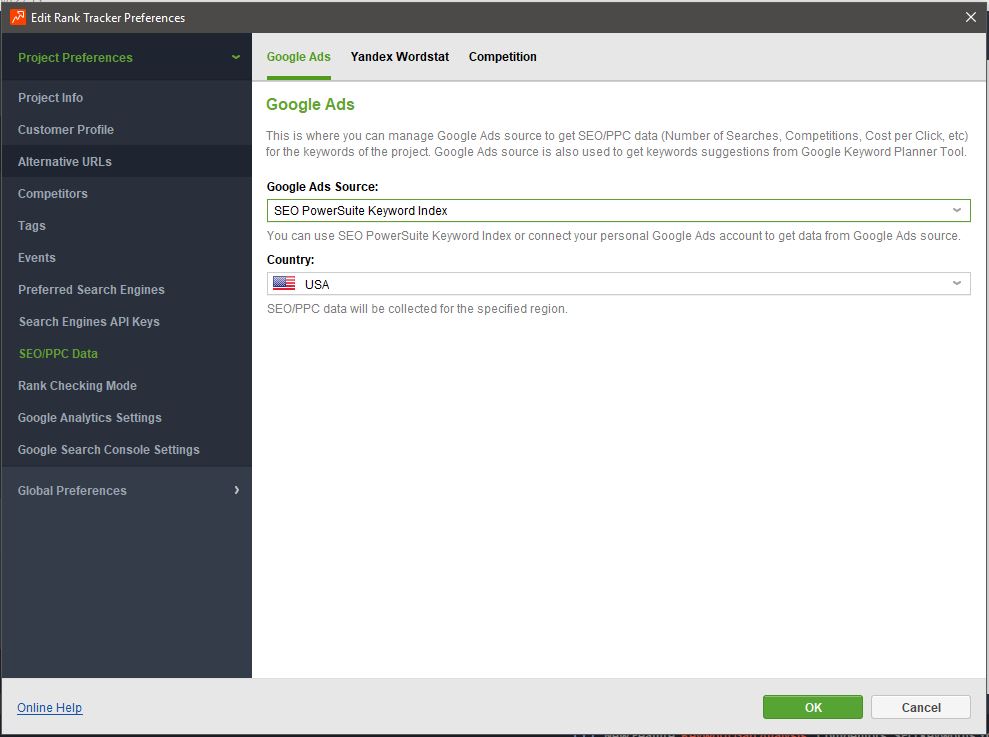Select the Google Ads tab
This screenshot has width=989, height=737.
pos(298,57)
